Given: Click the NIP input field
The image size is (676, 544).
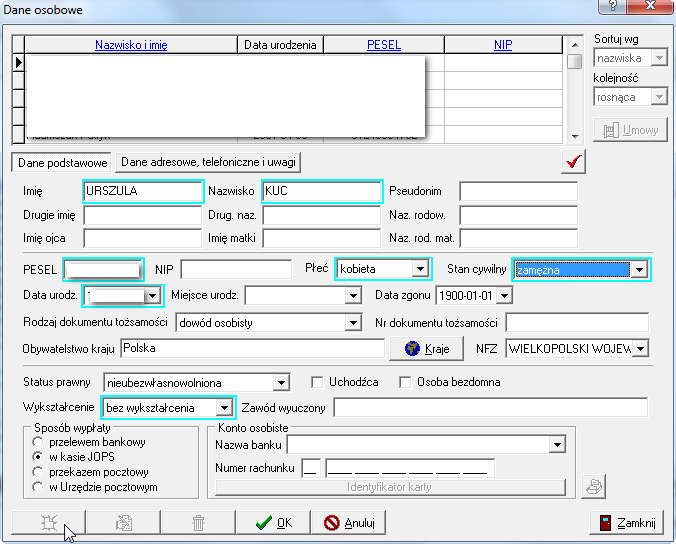Looking at the screenshot, I should pos(236,269).
